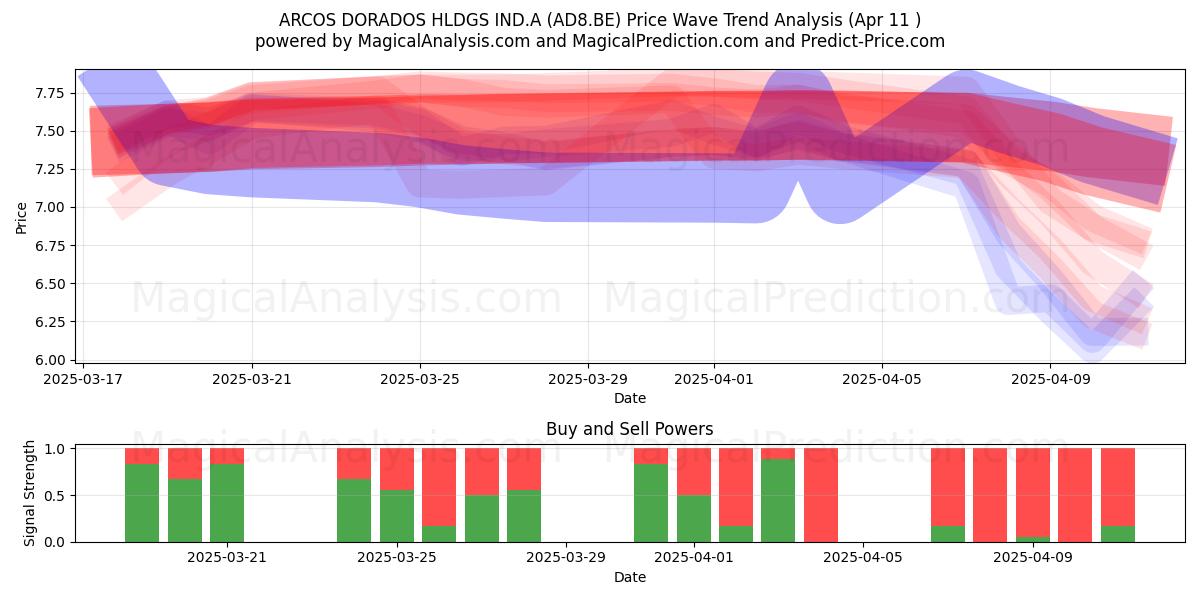Click the 2025-03-17 date tick label
The image size is (1200, 600).
[84, 379]
